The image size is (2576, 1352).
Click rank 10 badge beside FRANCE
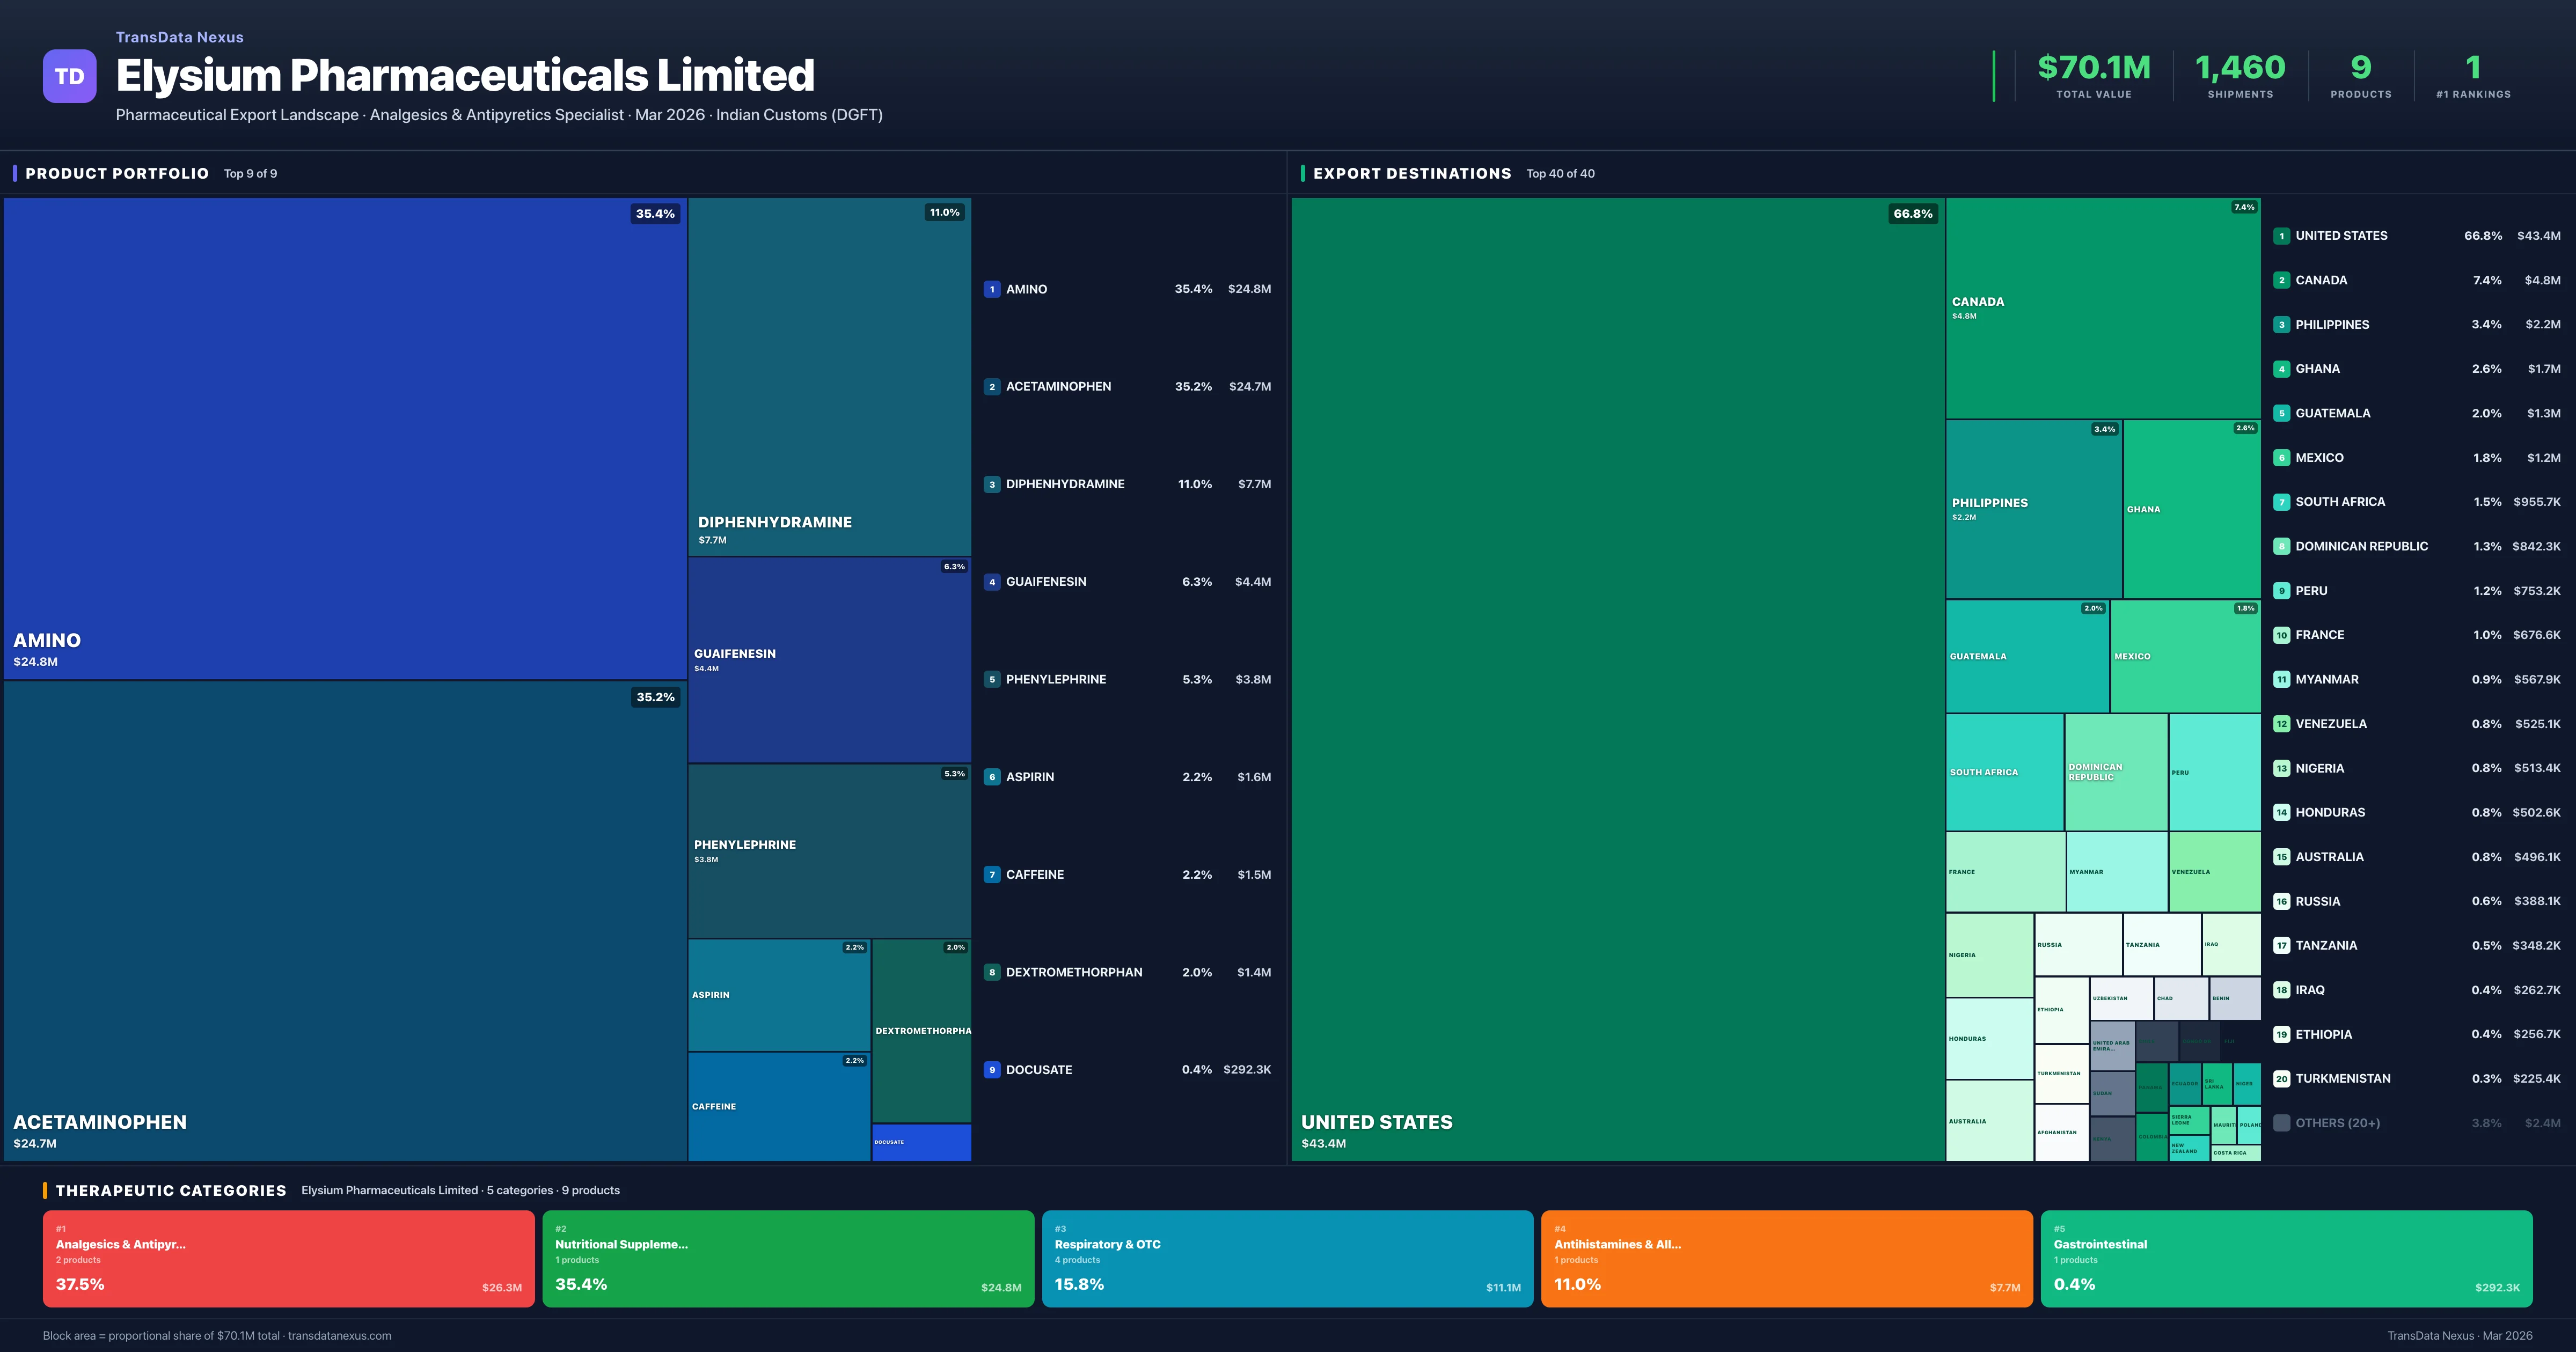click(2281, 635)
